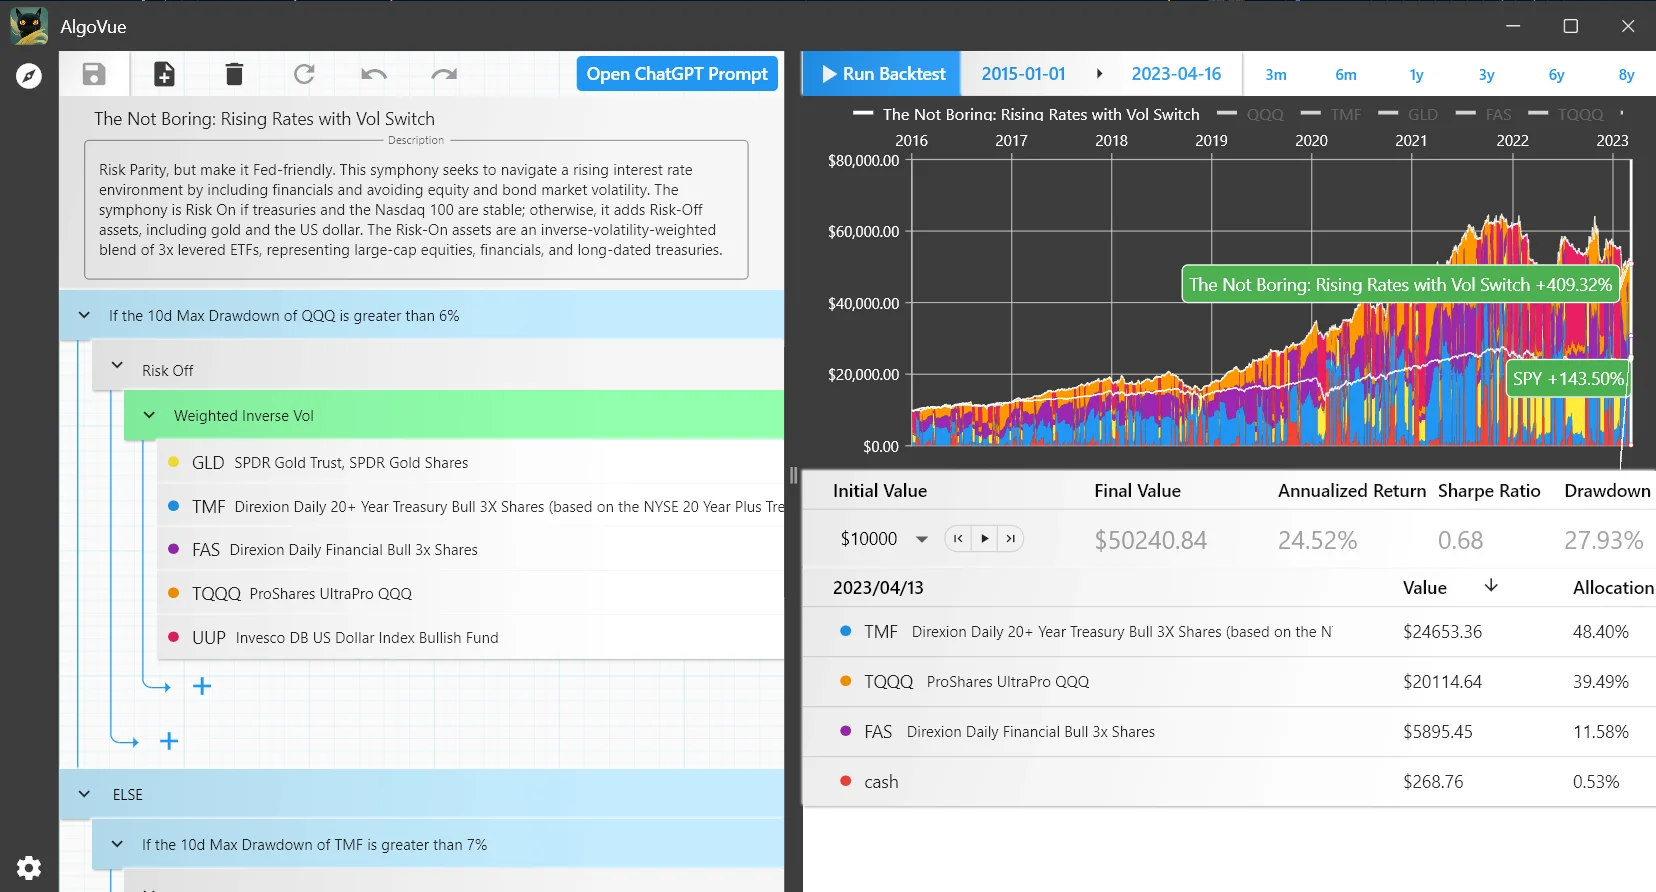This screenshot has height=892, width=1656.
Task: Click the refresh reload icon
Action: click(x=304, y=74)
